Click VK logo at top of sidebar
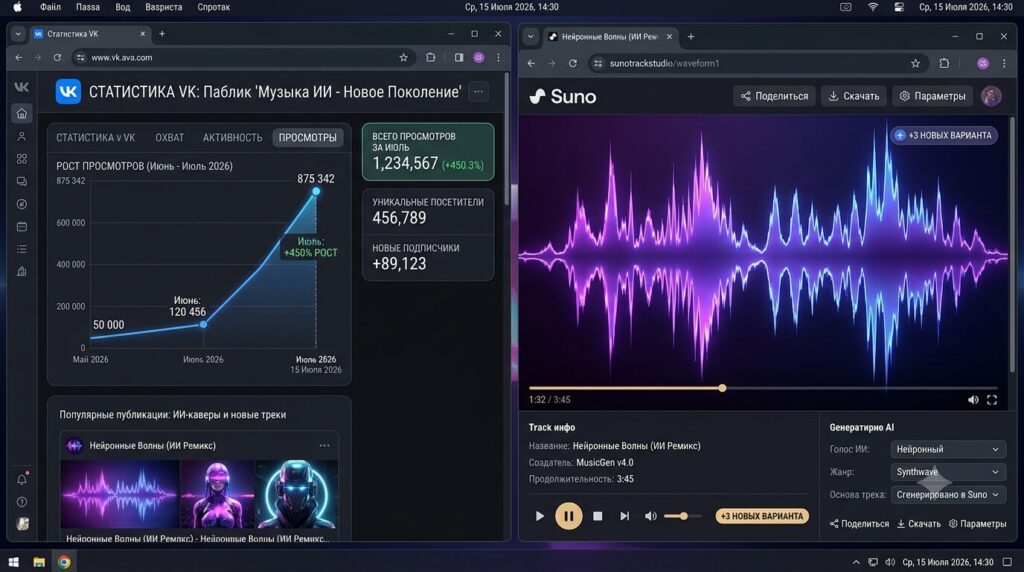Screen dimensions: 1024x572 pyautogui.click(x=22, y=87)
